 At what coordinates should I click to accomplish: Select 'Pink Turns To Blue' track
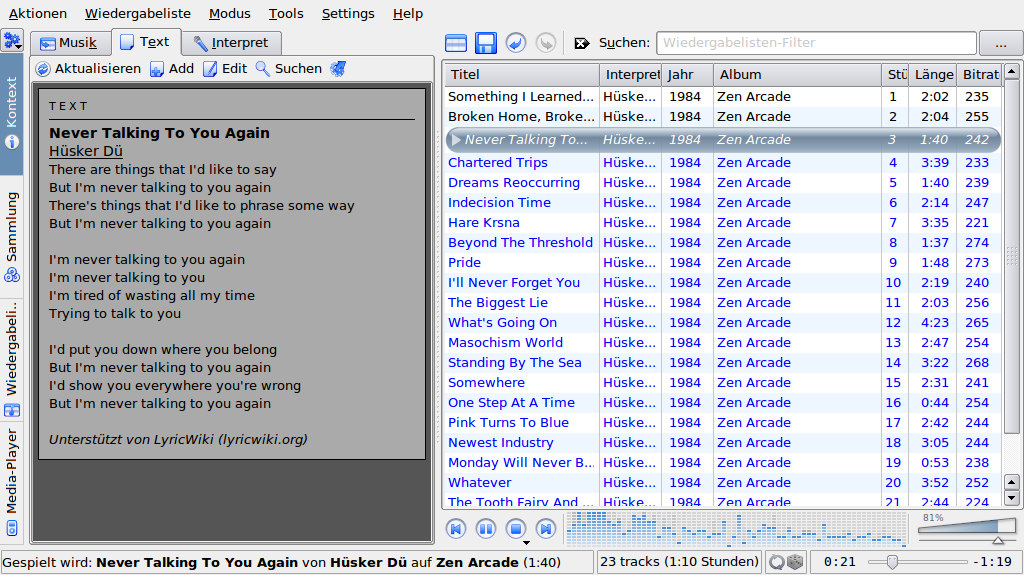pos(723,423)
